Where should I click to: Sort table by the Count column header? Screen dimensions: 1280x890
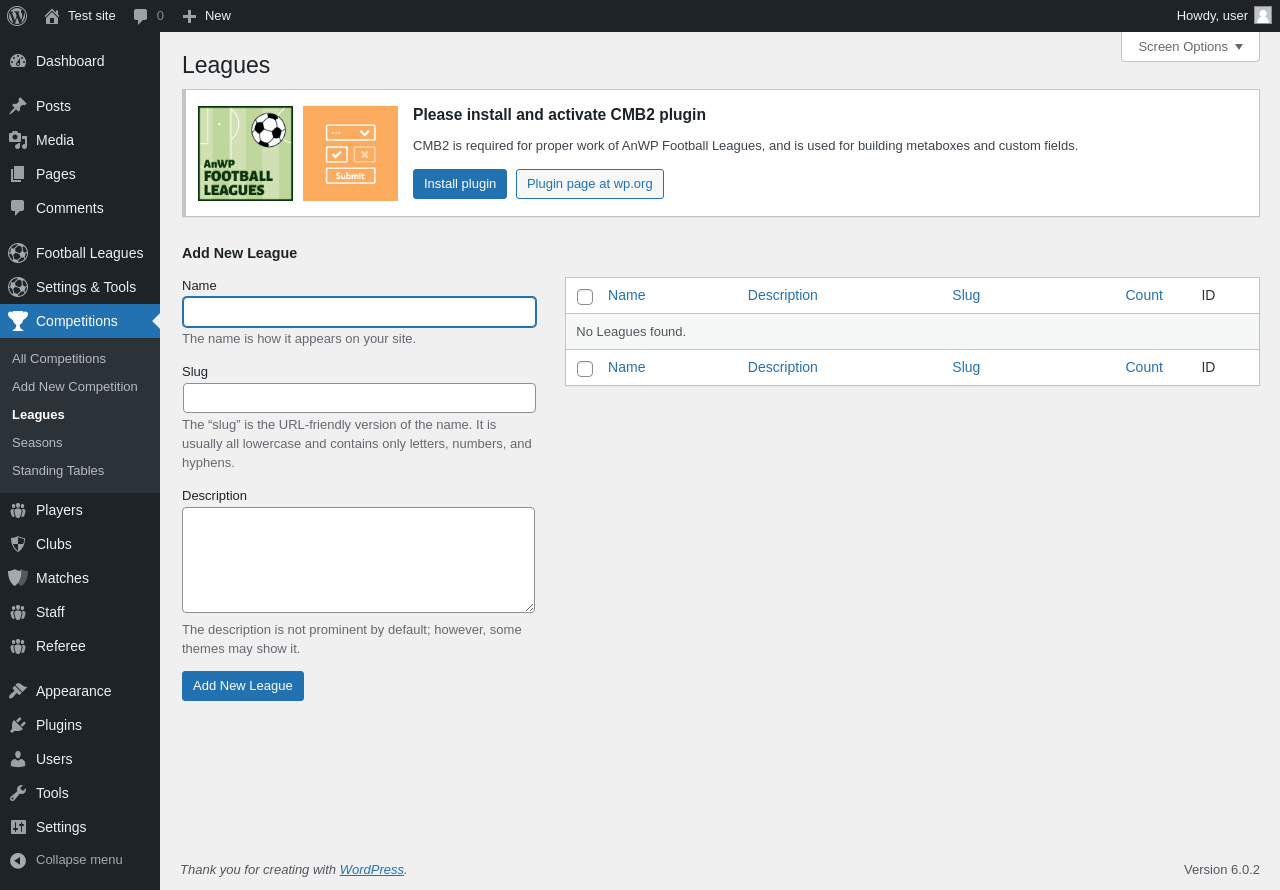point(1144,296)
